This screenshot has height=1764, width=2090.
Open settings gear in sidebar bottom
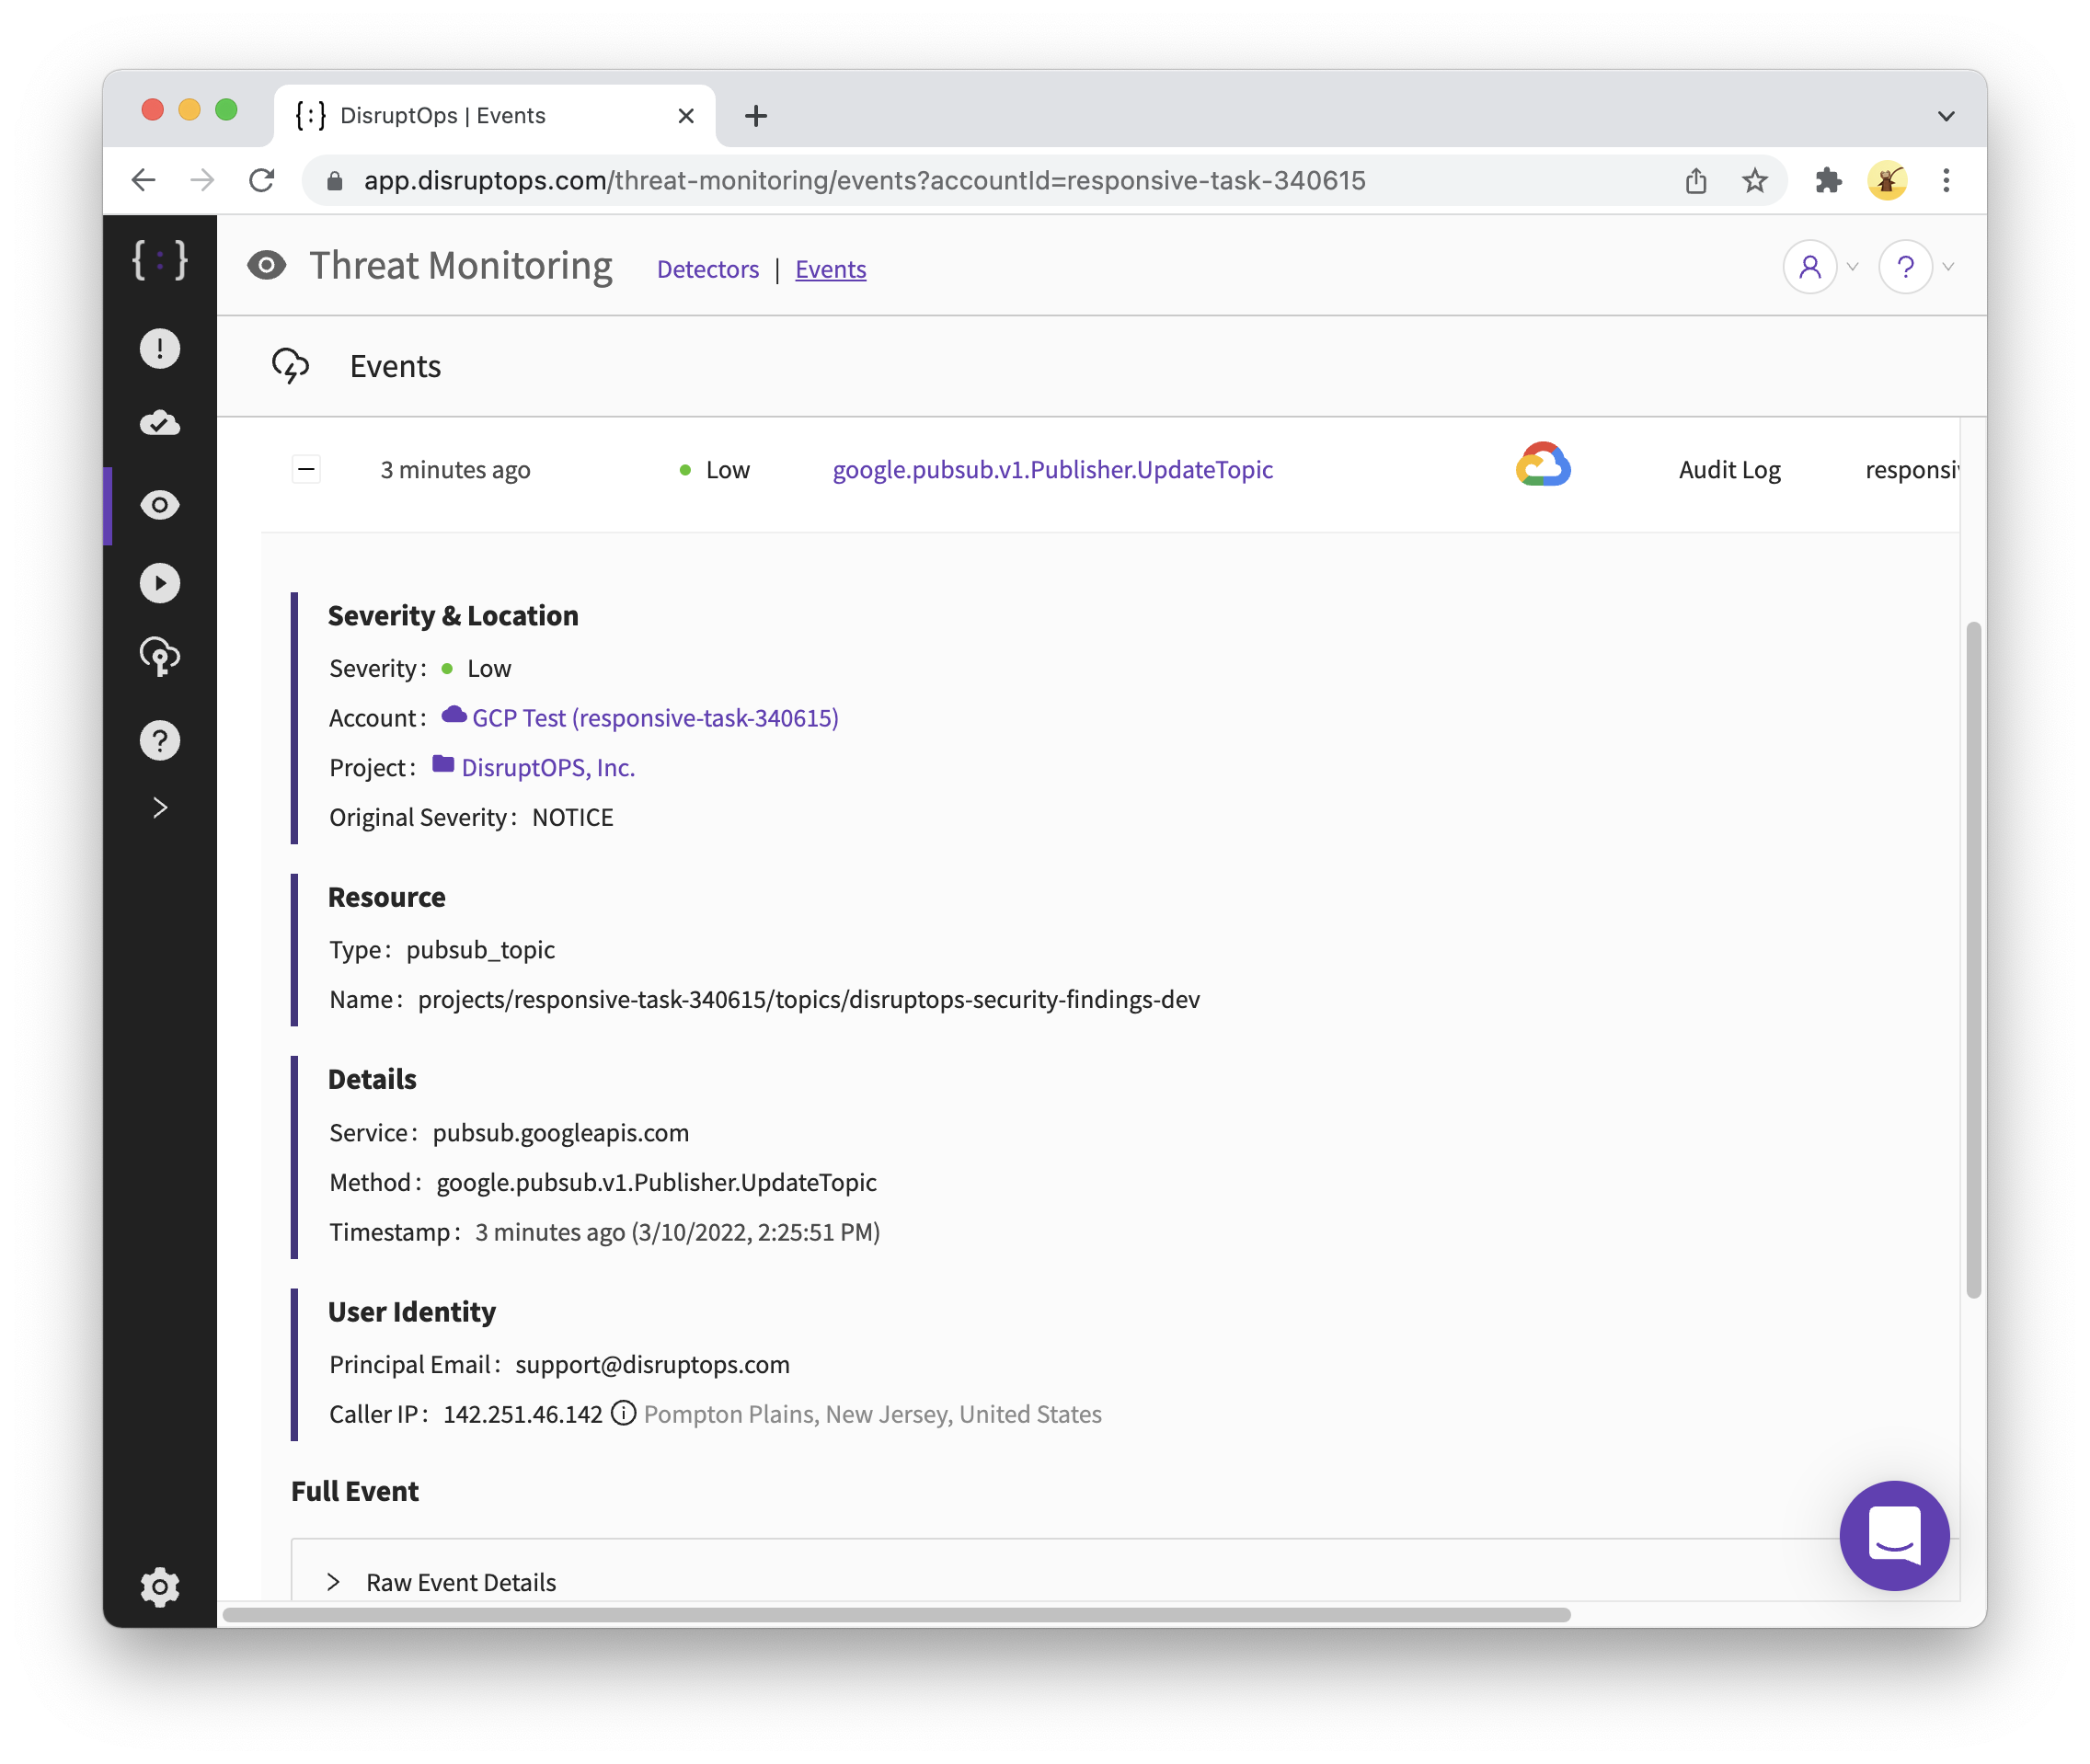[x=160, y=1587]
